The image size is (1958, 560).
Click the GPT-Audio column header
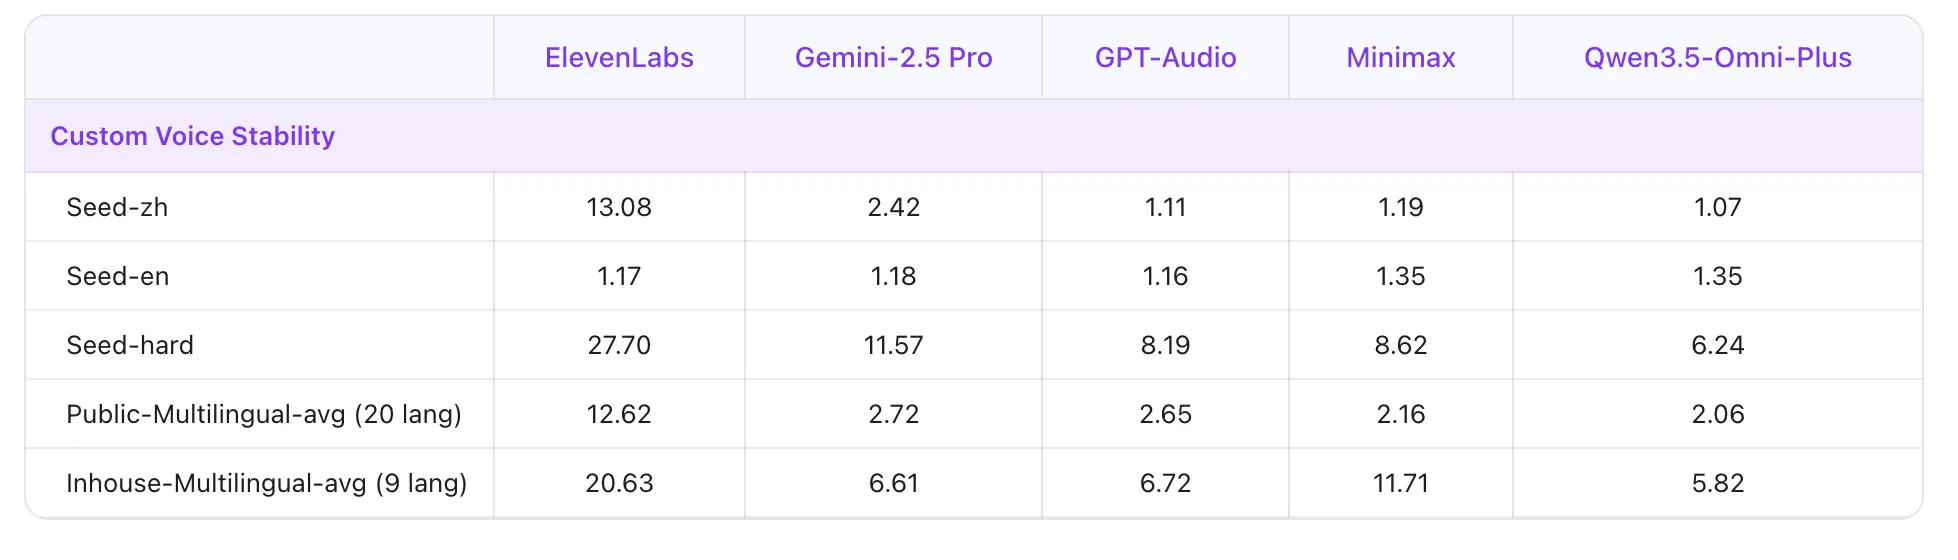(x=1165, y=58)
